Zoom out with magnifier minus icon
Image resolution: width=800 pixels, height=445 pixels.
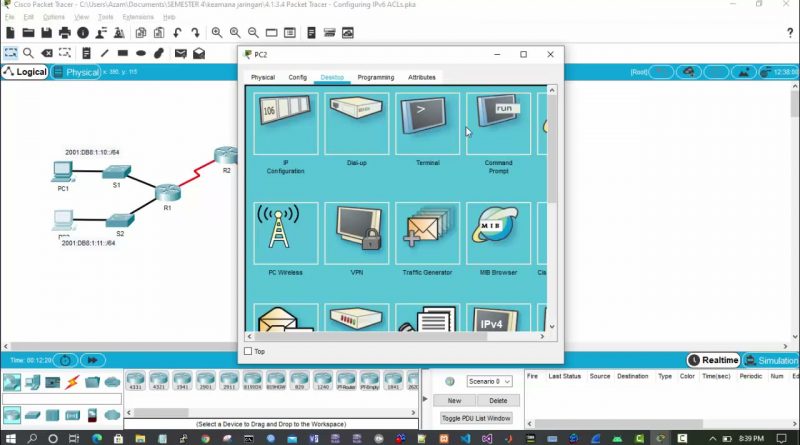coord(253,33)
